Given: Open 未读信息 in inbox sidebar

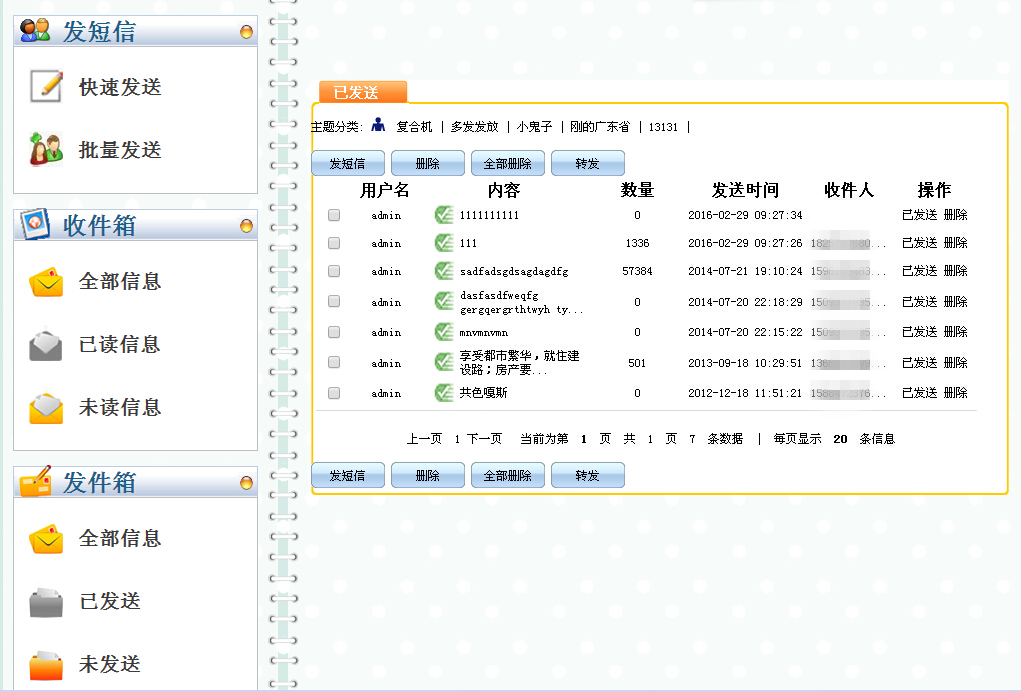Looking at the screenshot, I should pyautogui.click(x=120, y=408).
